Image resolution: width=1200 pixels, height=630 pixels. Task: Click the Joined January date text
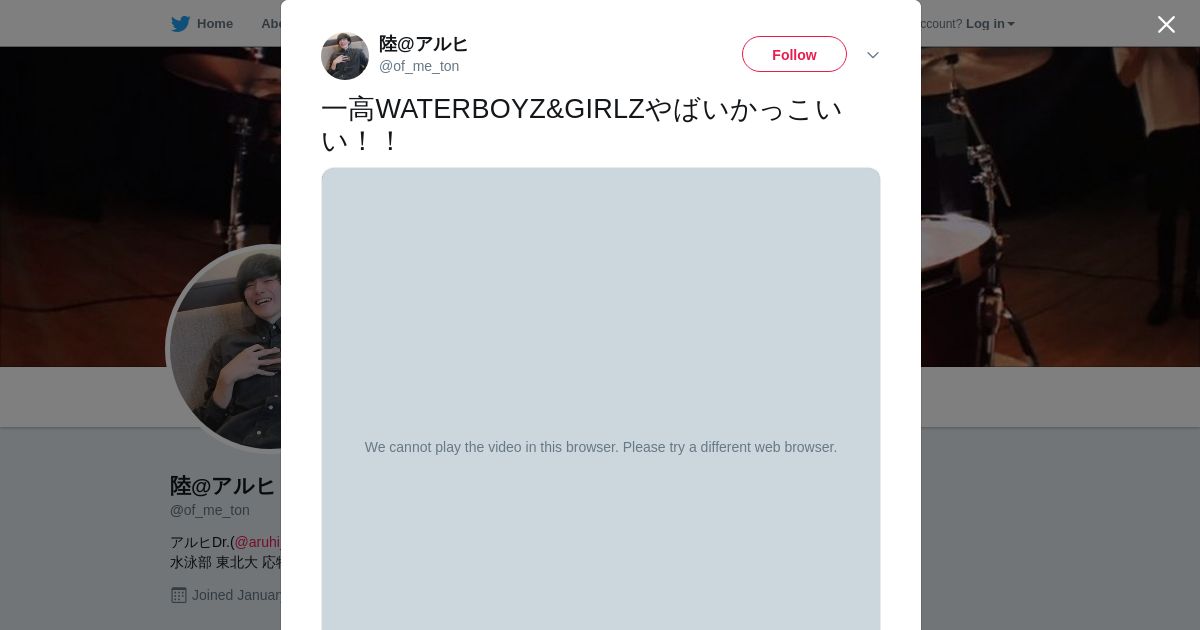[x=236, y=595]
